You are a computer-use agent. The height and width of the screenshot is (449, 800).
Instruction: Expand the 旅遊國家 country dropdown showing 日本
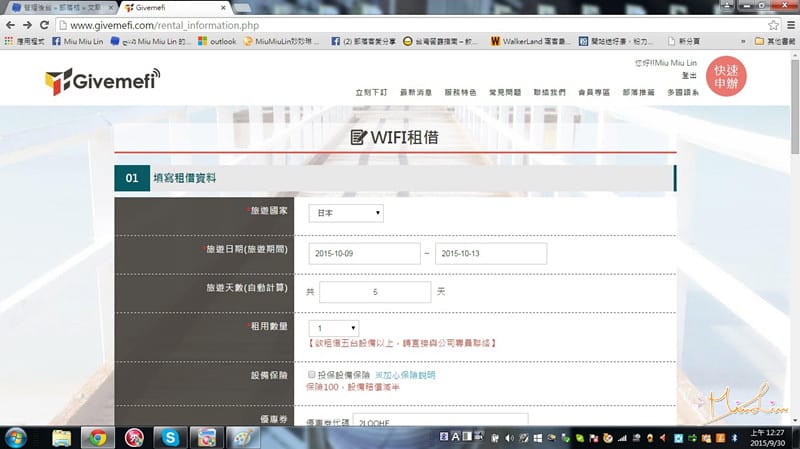pyautogui.click(x=345, y=212)
